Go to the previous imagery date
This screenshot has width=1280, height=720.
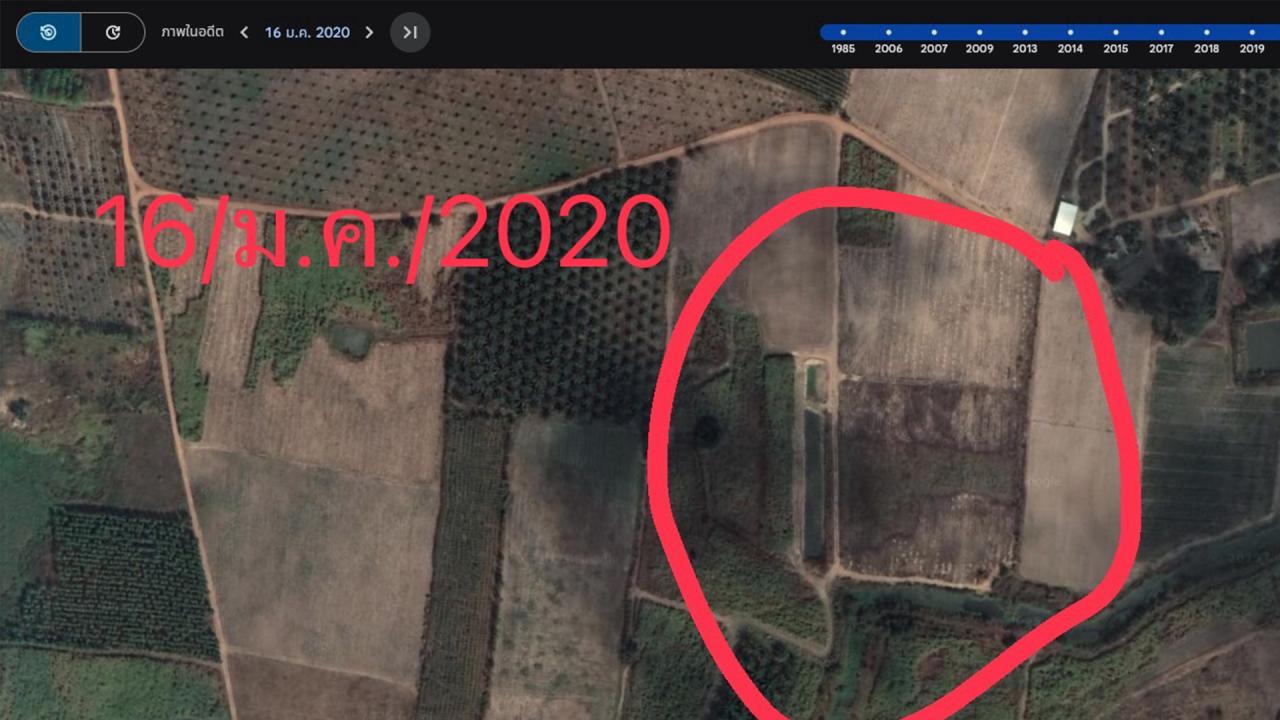(244, 32)
